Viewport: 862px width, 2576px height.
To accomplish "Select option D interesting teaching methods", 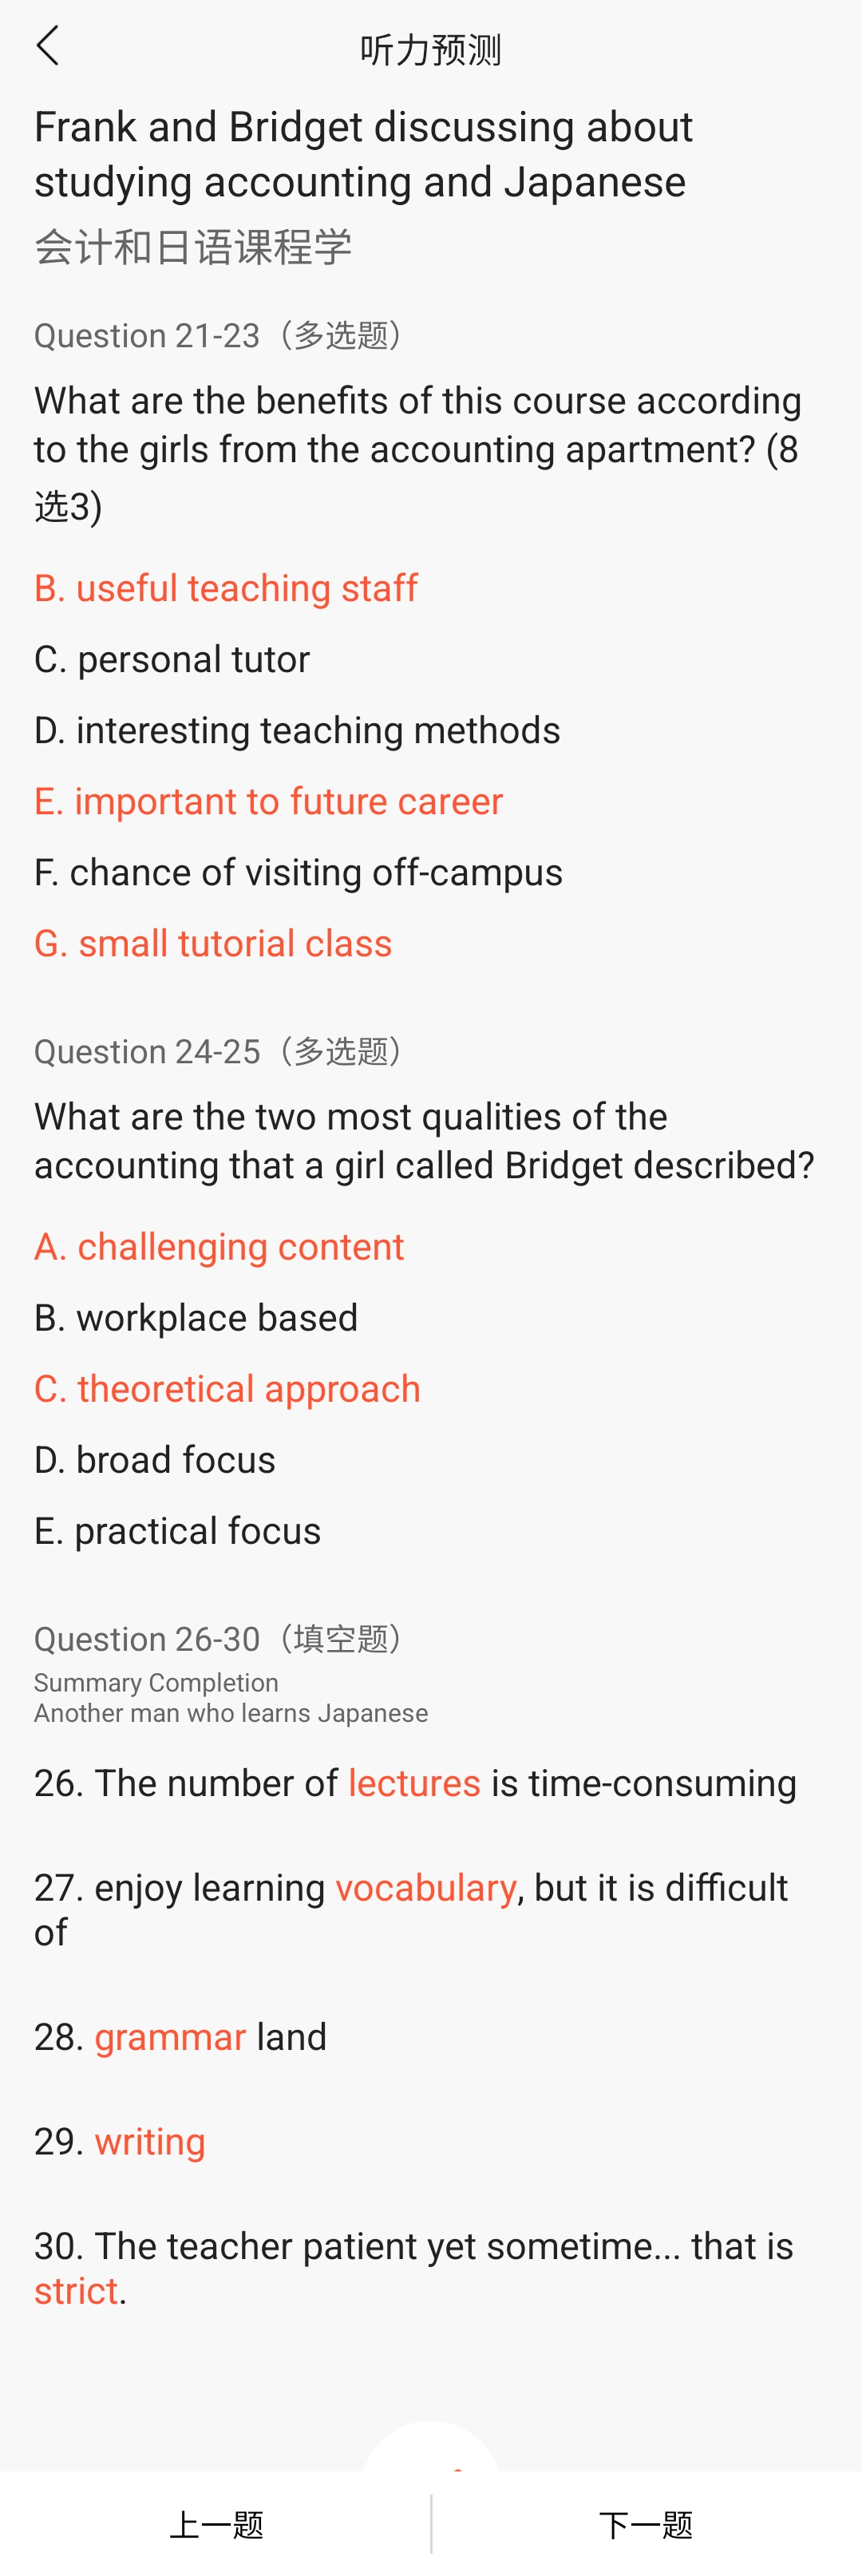I will (x=297, y=730).
